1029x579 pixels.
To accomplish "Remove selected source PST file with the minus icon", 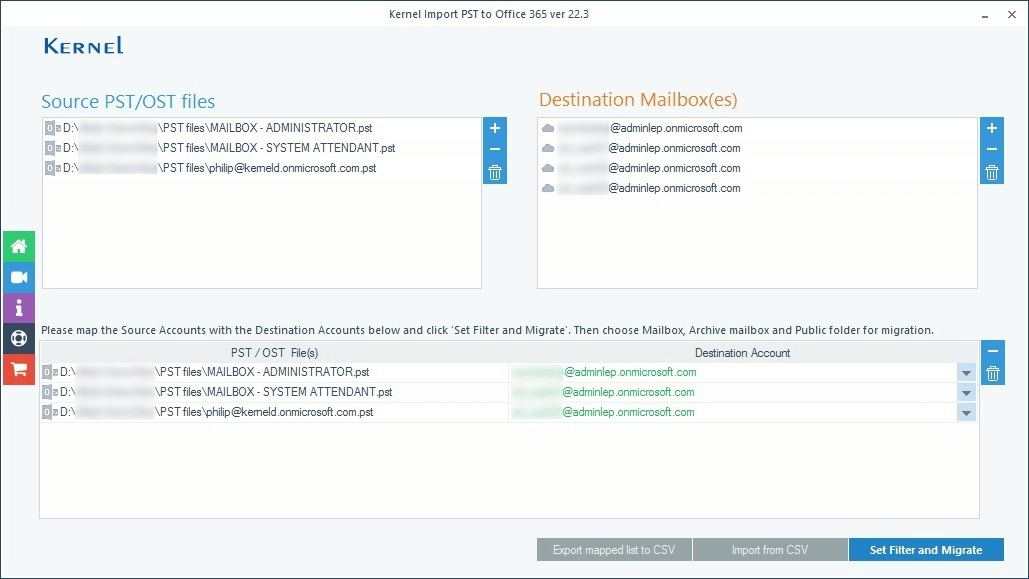I will pyautogui.click(x=495, y=150).
